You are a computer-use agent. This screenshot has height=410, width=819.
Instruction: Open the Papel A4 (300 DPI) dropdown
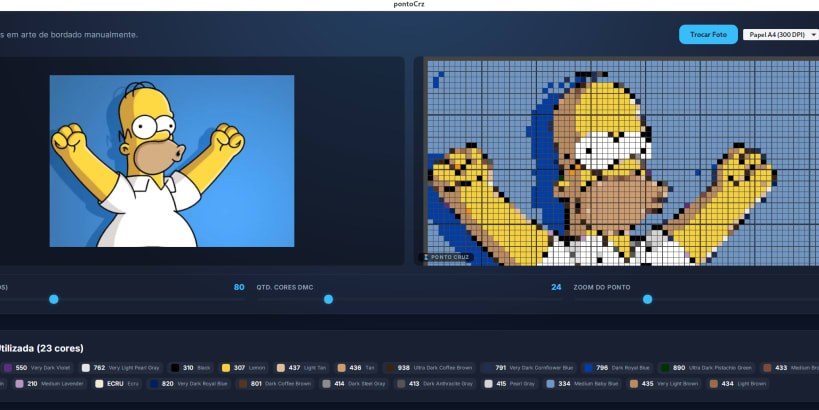tap(781, 34)
